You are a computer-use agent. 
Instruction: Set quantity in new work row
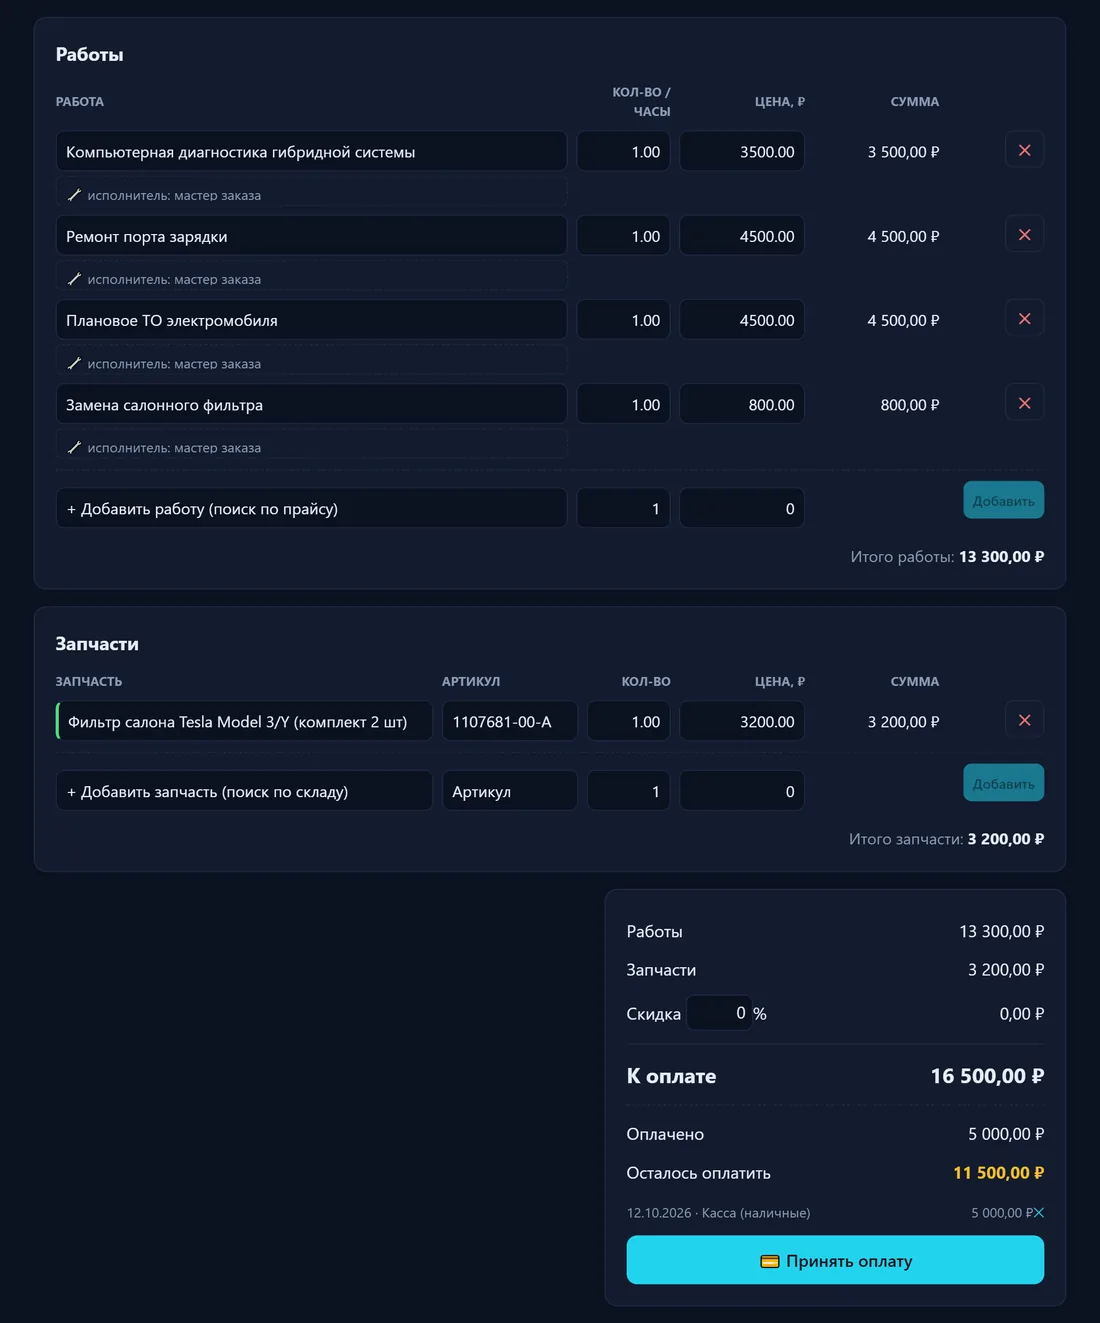[x=623, y=508]
